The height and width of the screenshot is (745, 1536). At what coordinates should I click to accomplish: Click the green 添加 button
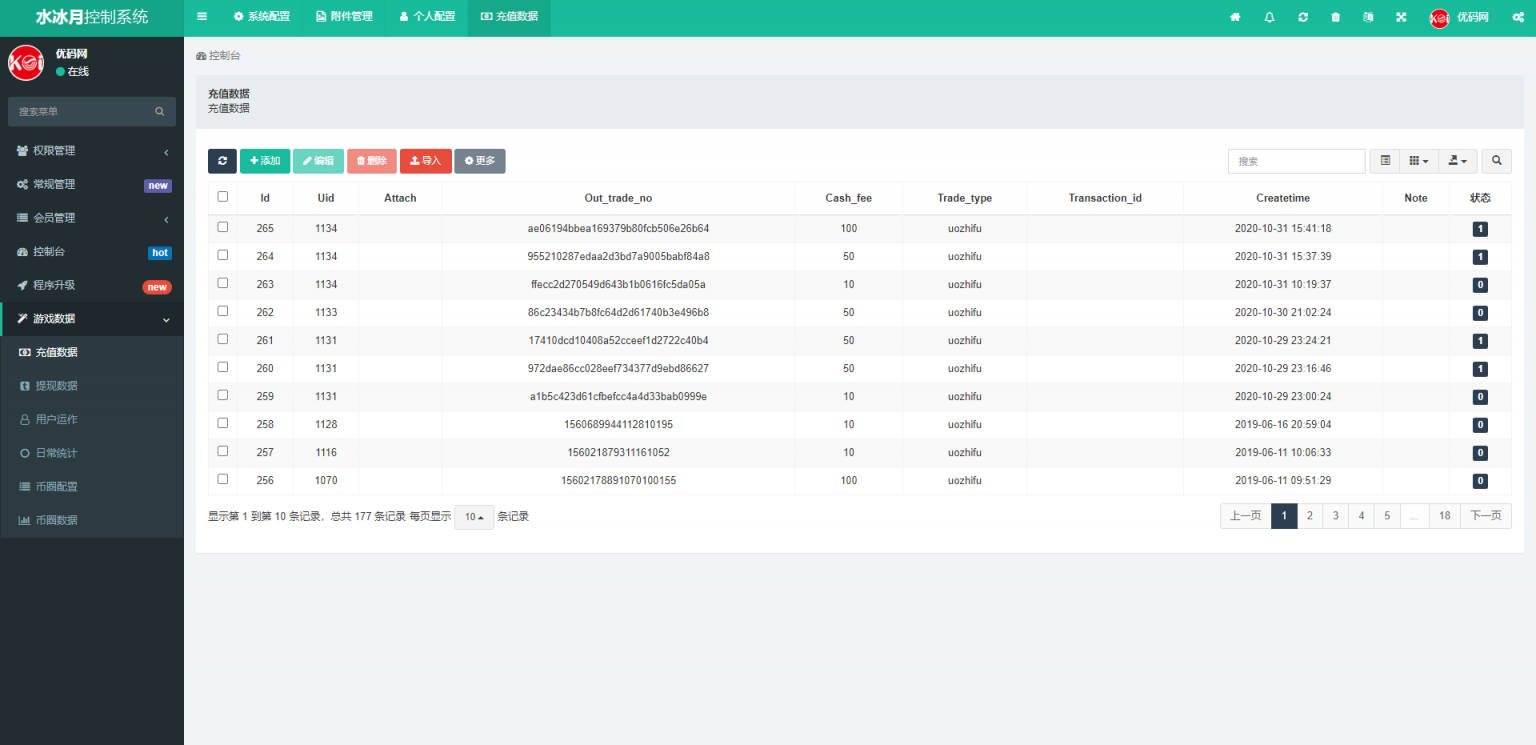(x=265, y=161)
